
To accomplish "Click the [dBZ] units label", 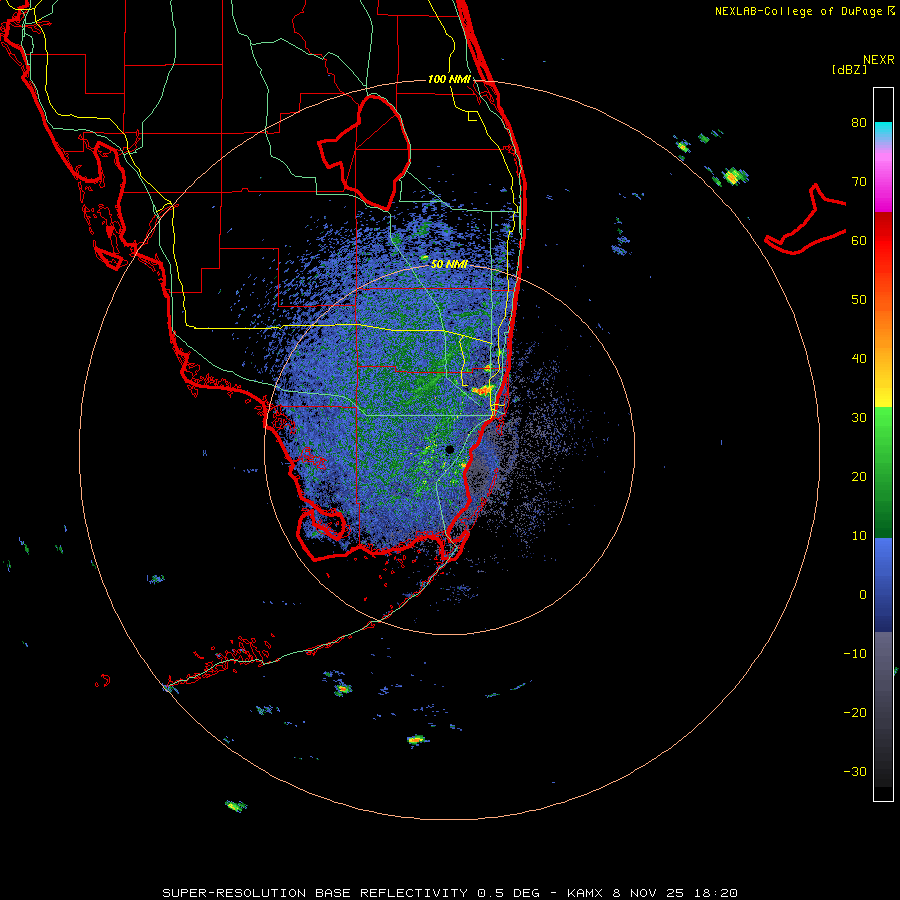I will [849, 70].
